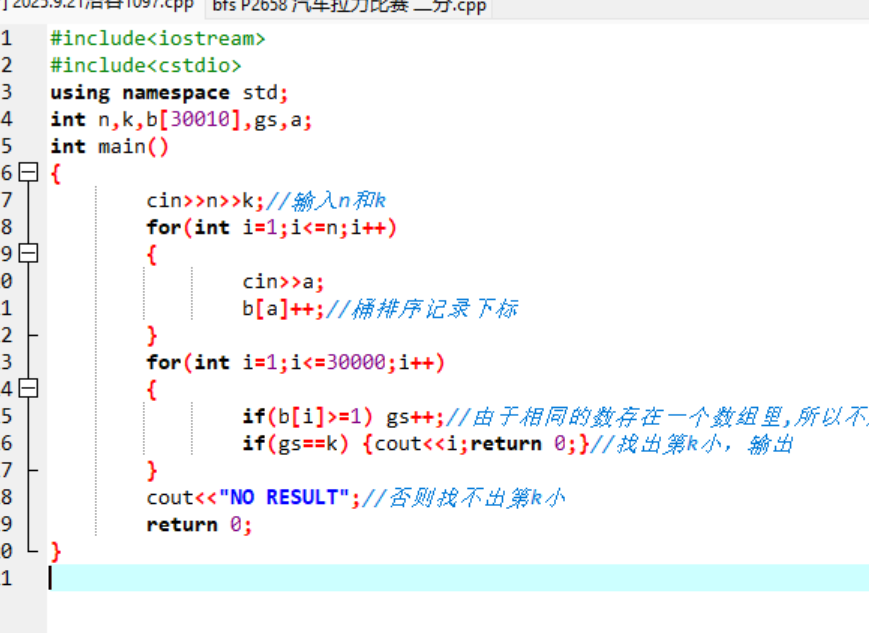This screenshot has width=869, height=633.
Task: Collapse the second for-loop fold box
Action: click(x=28, y=388)
